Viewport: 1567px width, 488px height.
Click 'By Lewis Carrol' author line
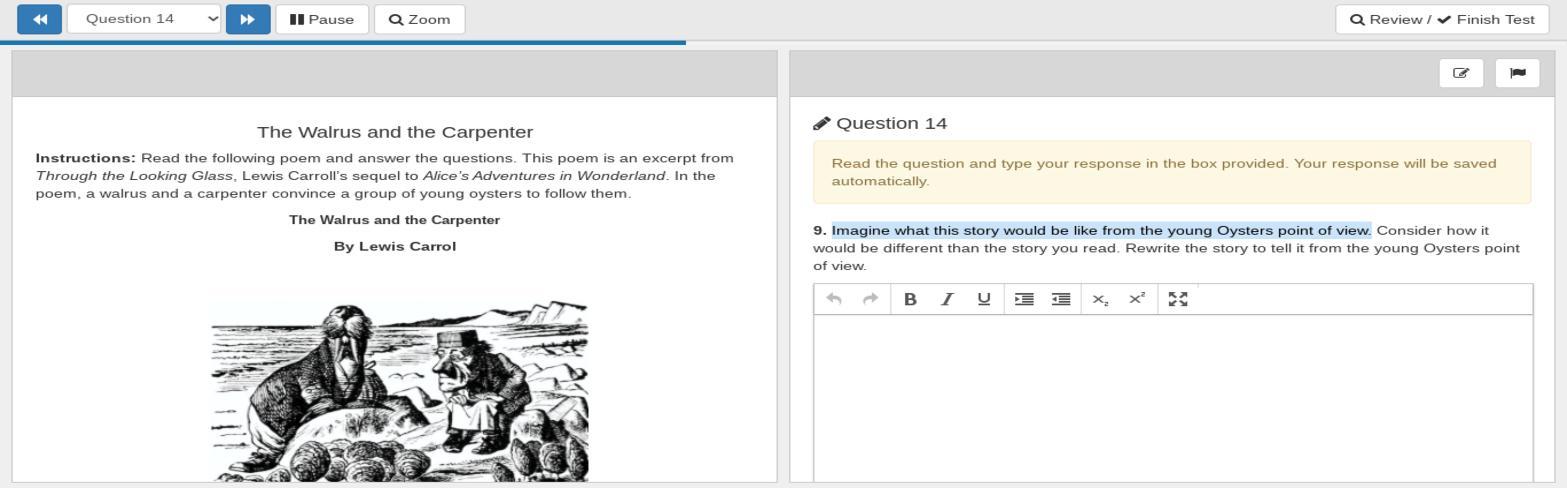click(395, 246)
